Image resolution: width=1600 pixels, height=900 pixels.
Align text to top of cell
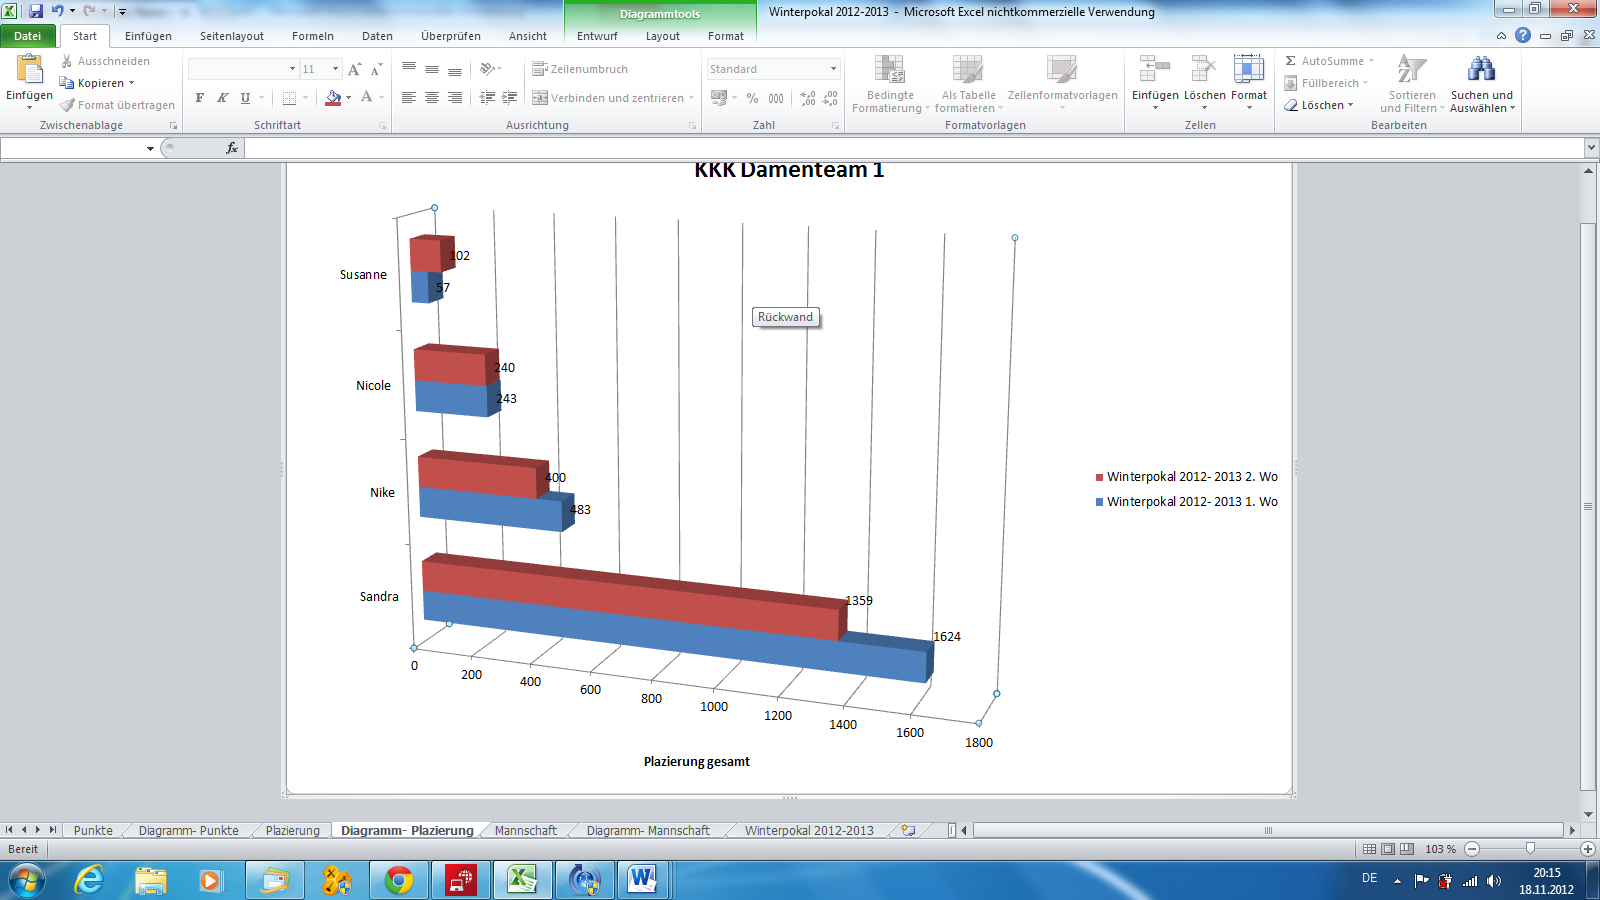click(x=409, y=69)
